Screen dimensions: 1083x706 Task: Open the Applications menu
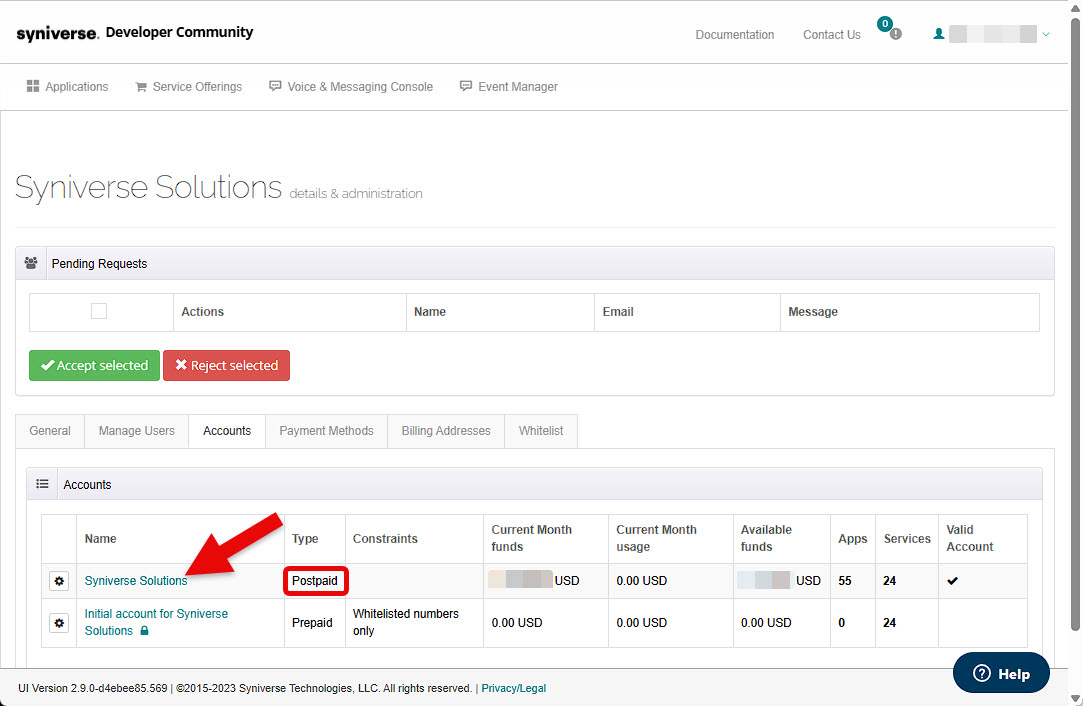pyautogui.click(x=67, y=87)
